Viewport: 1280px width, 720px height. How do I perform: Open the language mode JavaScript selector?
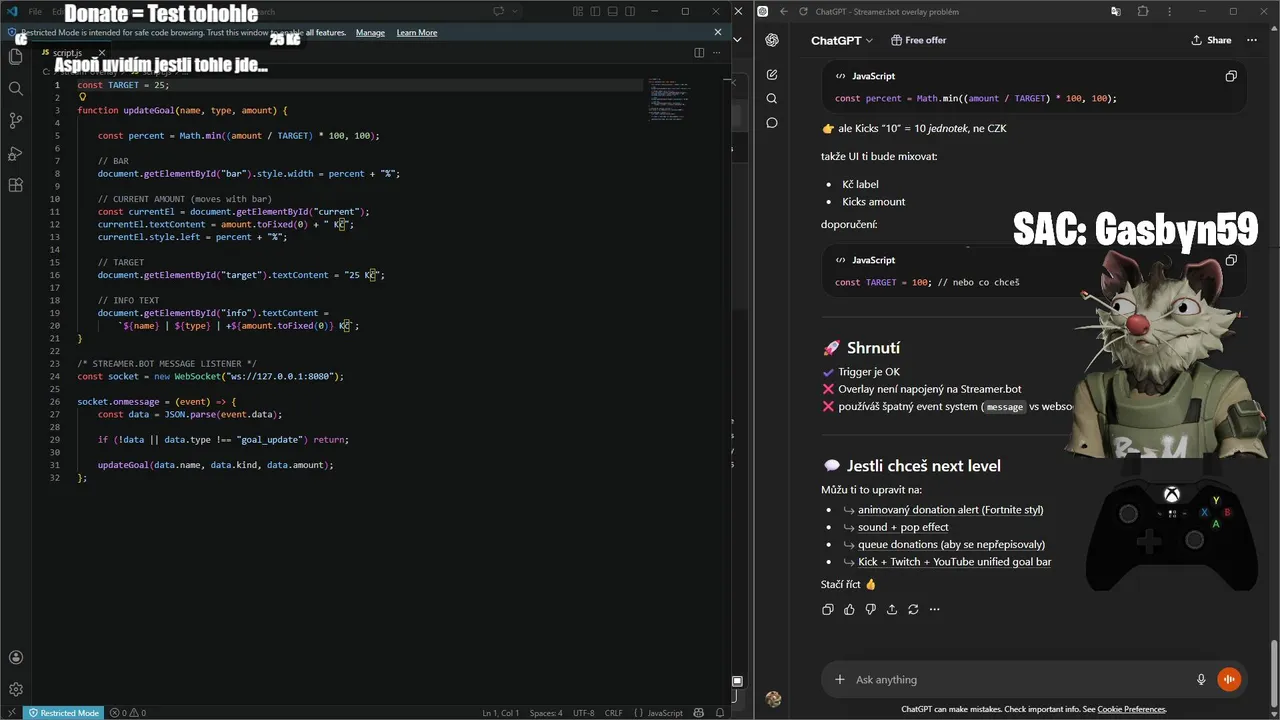click(x=665, y=713)
